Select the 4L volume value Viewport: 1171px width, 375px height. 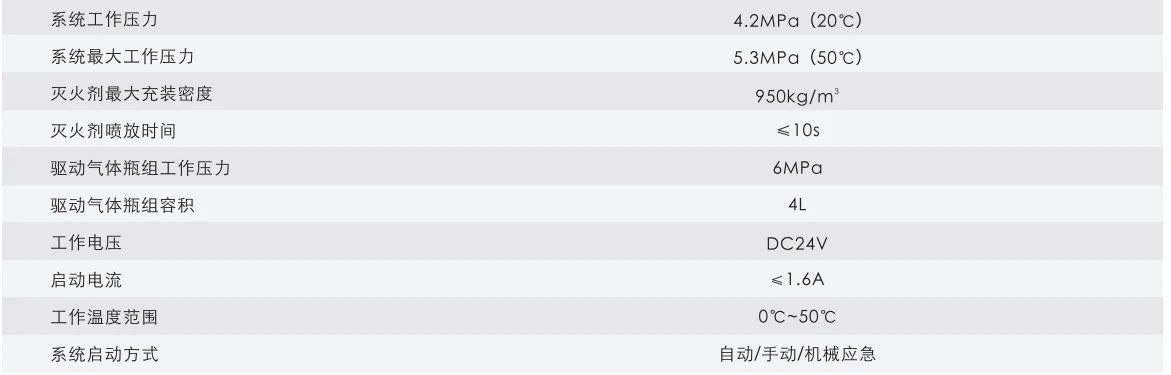(797, 205)
